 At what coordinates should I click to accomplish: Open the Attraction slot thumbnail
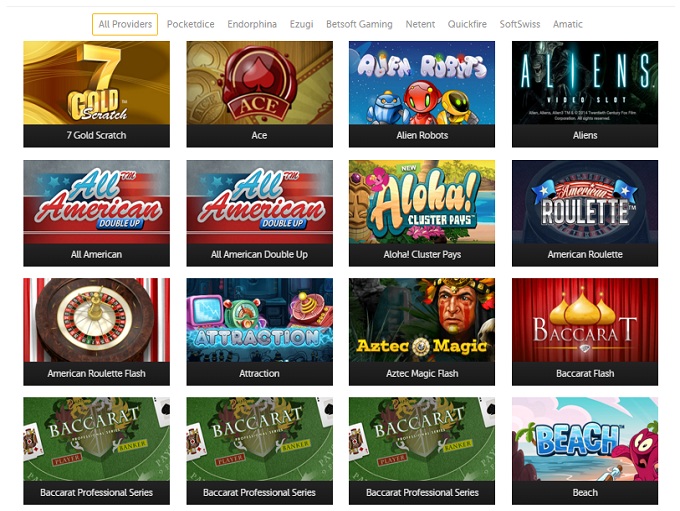(259, 320)
